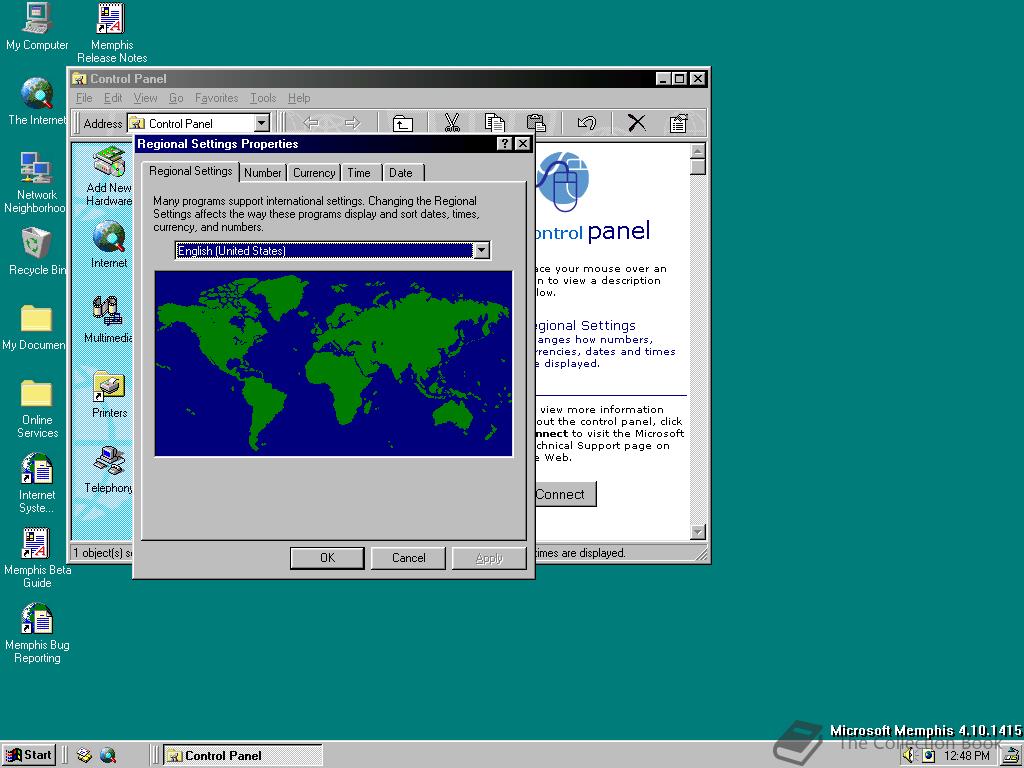The width and height of the screenshot is (1024, 768).
Task: Click the Control Panel address field
Action: click(198, 123)
